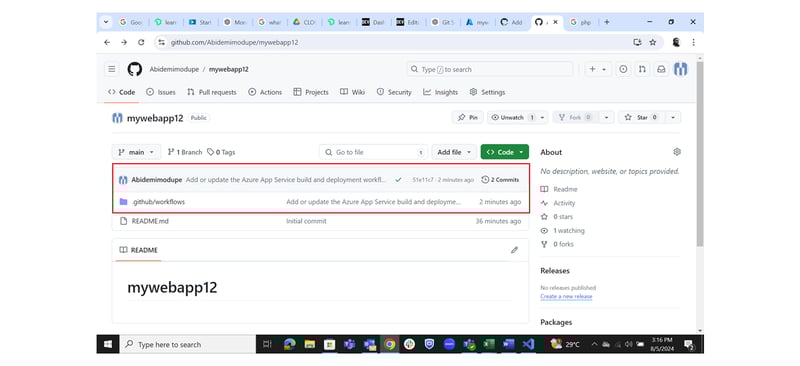Open the 0 Tags link
This screenshot has height=366, width=800.
coord(221,152)
